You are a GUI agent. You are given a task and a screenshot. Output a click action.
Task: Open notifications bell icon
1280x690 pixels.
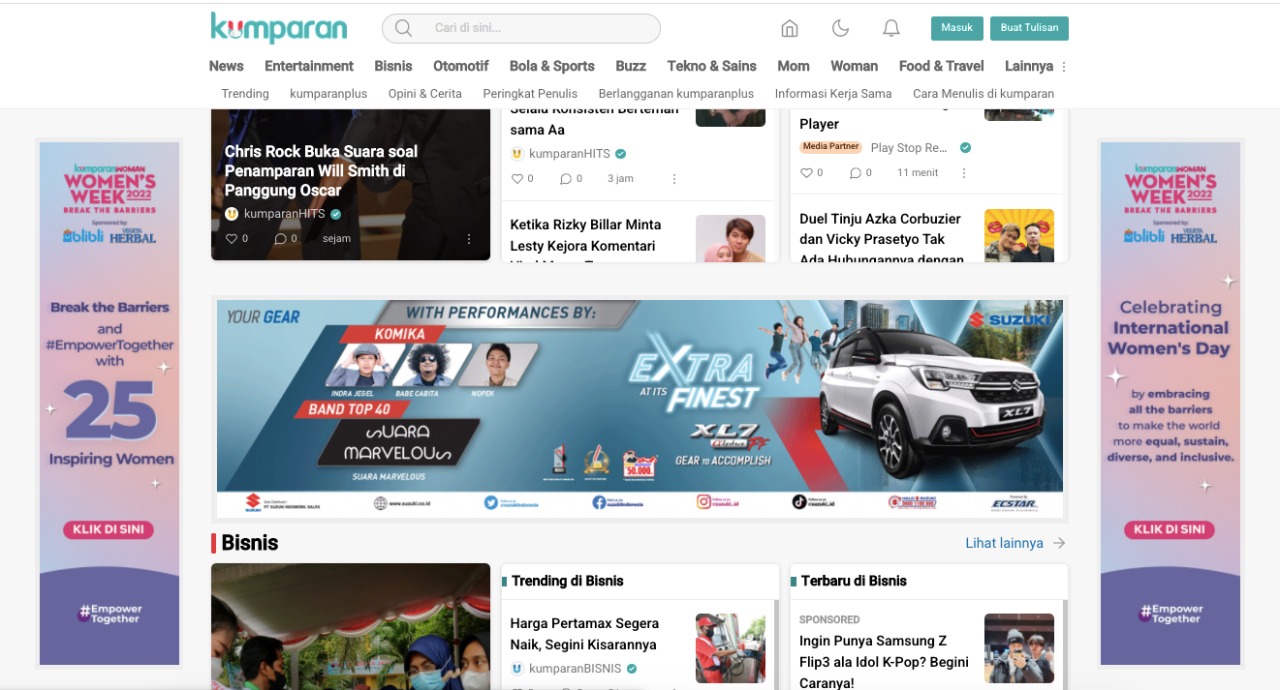(x=891, y=29)
